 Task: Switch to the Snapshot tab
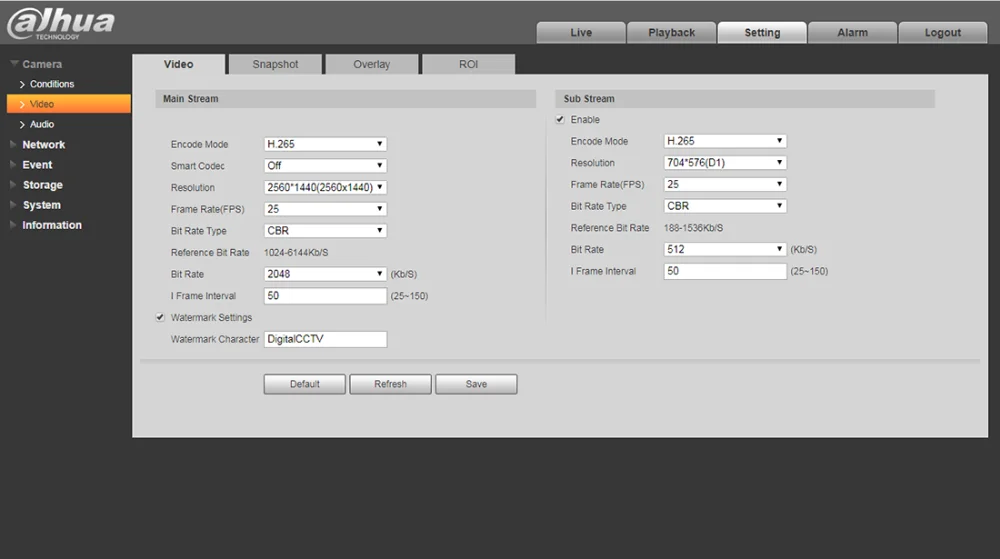coord(275,64)
